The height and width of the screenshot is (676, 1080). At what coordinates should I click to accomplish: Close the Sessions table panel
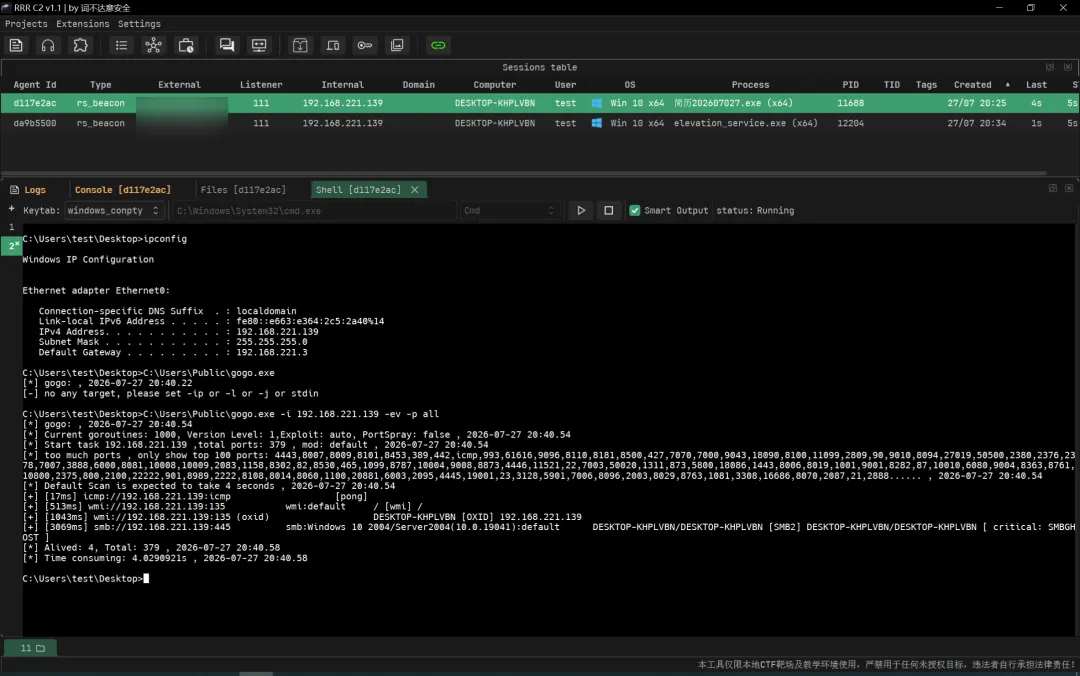(x=1068, y=67)
